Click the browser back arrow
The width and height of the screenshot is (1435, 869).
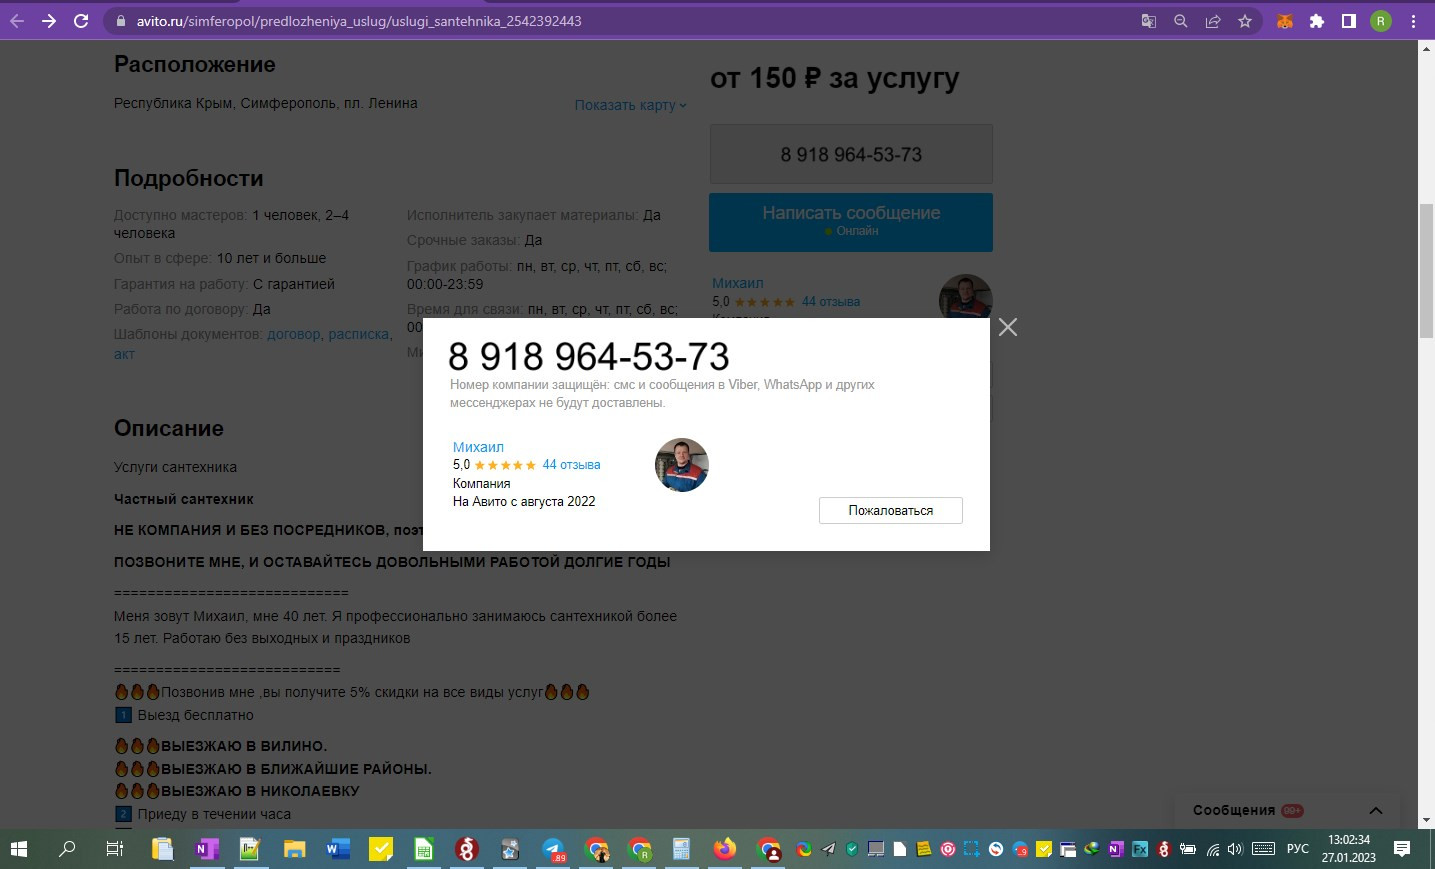click(x=17, y=20)
